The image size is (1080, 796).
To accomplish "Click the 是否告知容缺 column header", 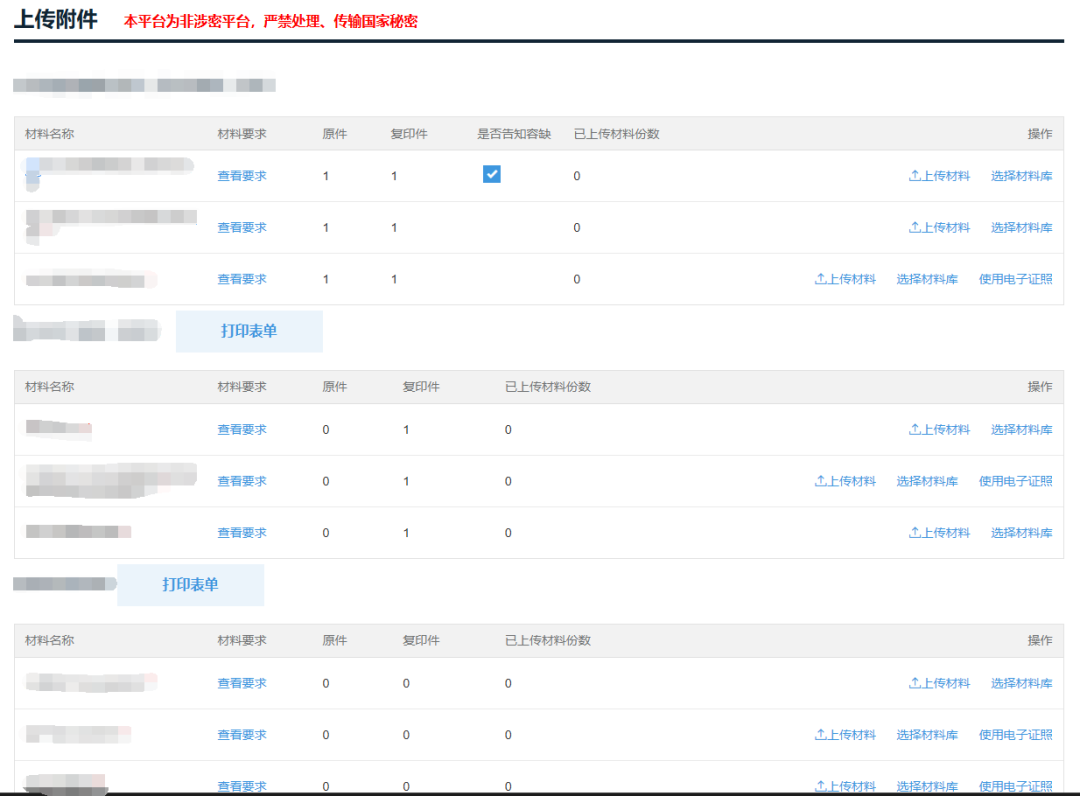I will click(x=514, y=134).
